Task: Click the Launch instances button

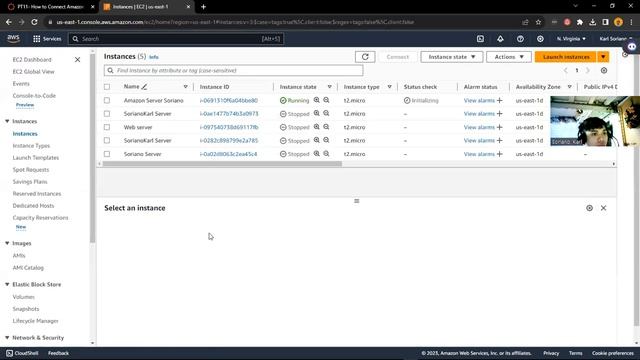Action: (x=566, y=57)
